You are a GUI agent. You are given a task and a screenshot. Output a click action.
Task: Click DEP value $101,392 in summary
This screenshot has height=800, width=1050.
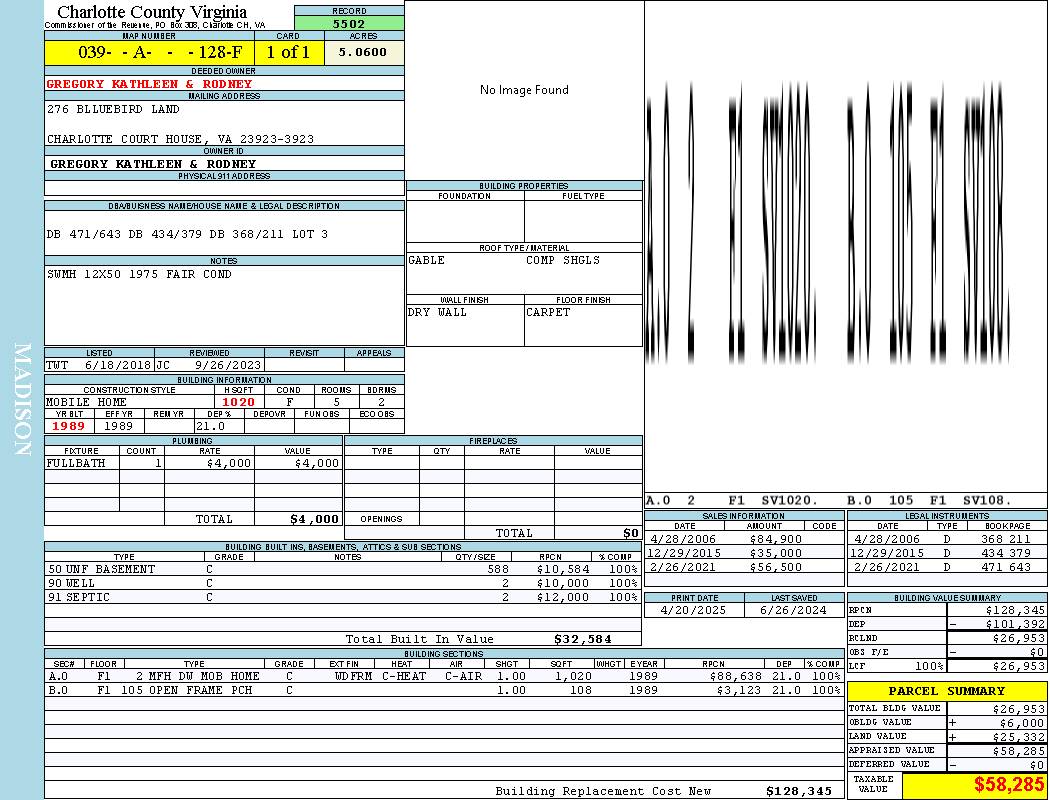coord(1015,624)
